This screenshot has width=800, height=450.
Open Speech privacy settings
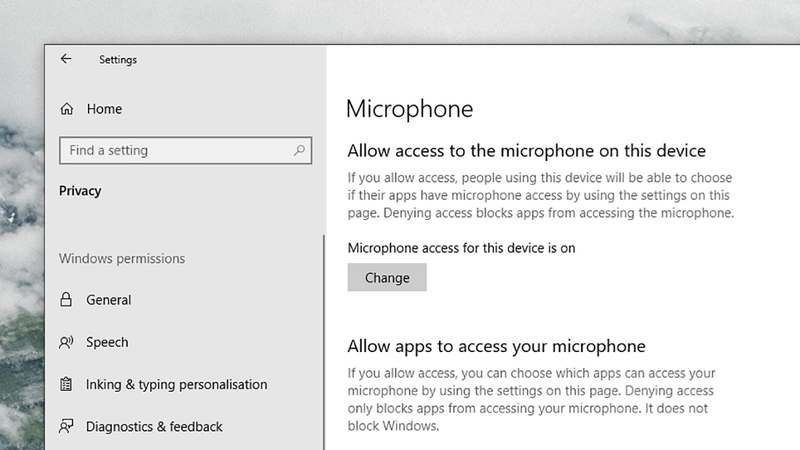[107, 342]
